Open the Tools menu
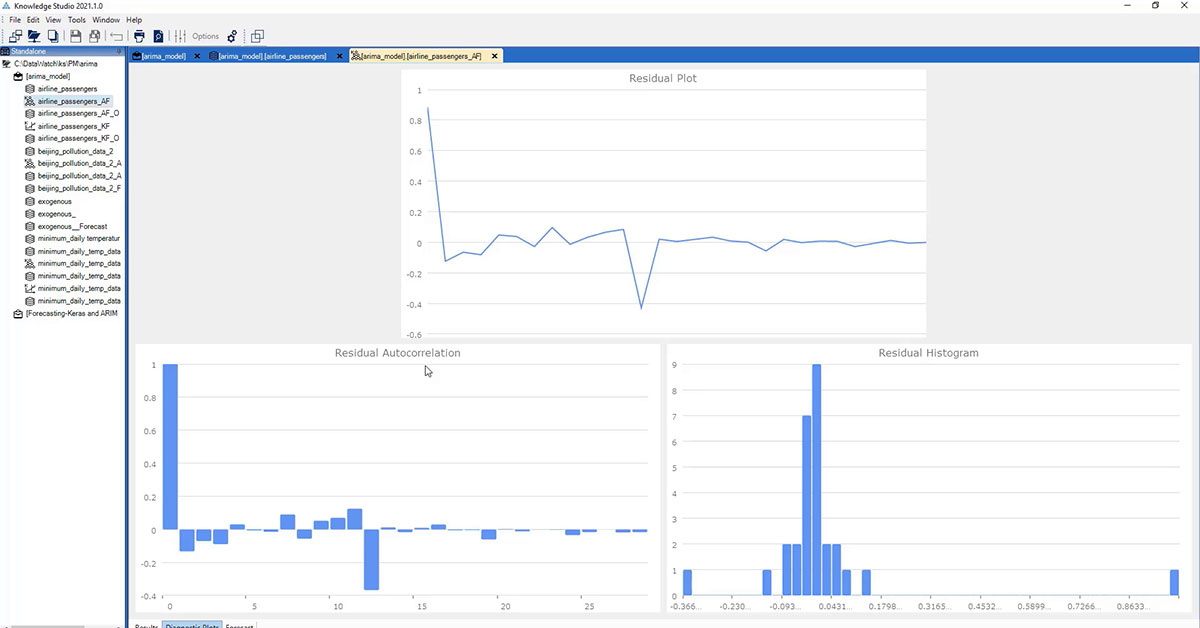 tap(76, 20)
